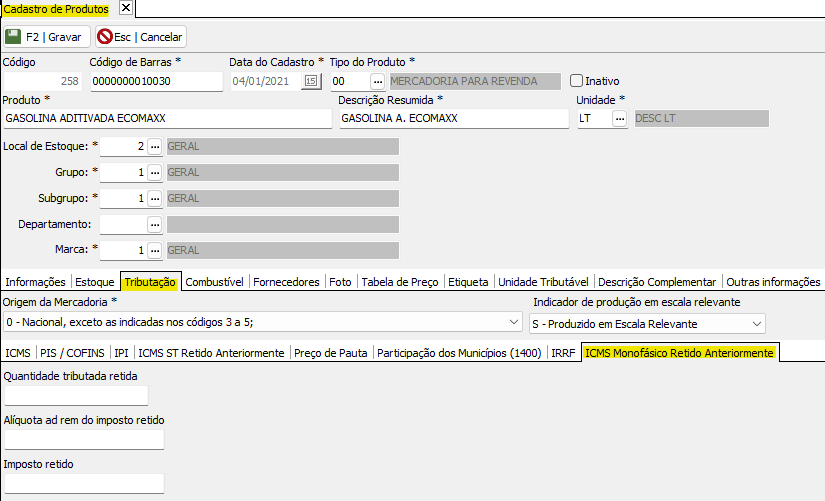Open the PIS / COFINS tab
This screenshot has width=825, height=501.
click(x=74, y=353)
